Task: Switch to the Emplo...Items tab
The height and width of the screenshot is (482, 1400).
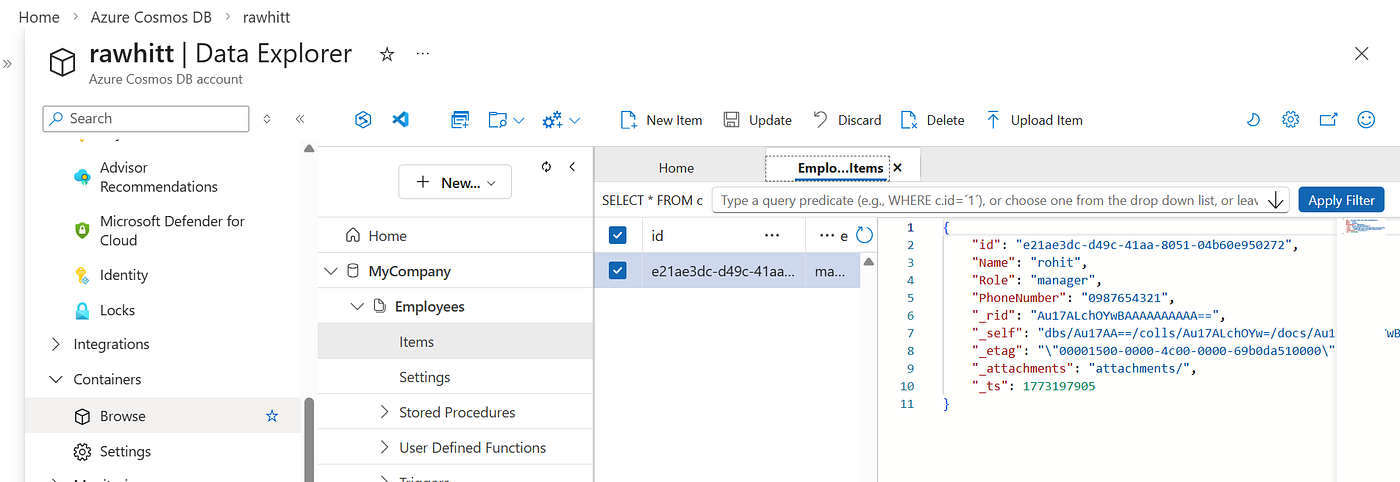Action: (840, 168)
